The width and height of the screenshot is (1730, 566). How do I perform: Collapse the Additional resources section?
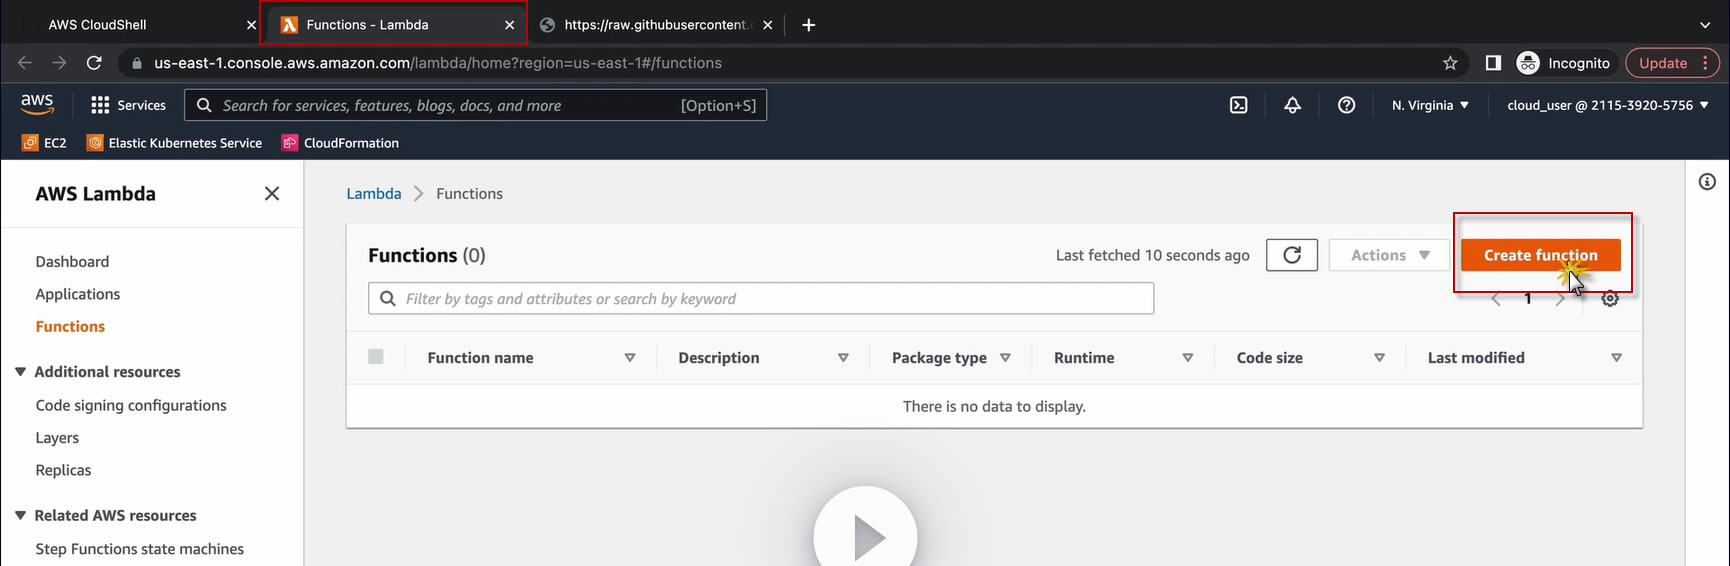point(20,372)
